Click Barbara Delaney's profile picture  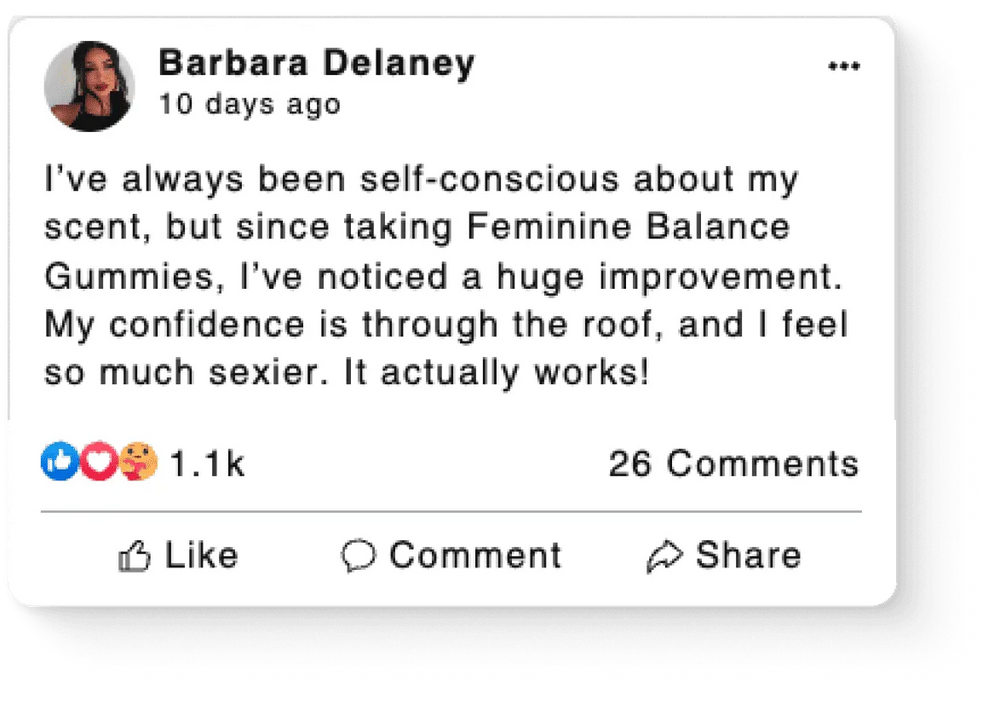point(89,86)
